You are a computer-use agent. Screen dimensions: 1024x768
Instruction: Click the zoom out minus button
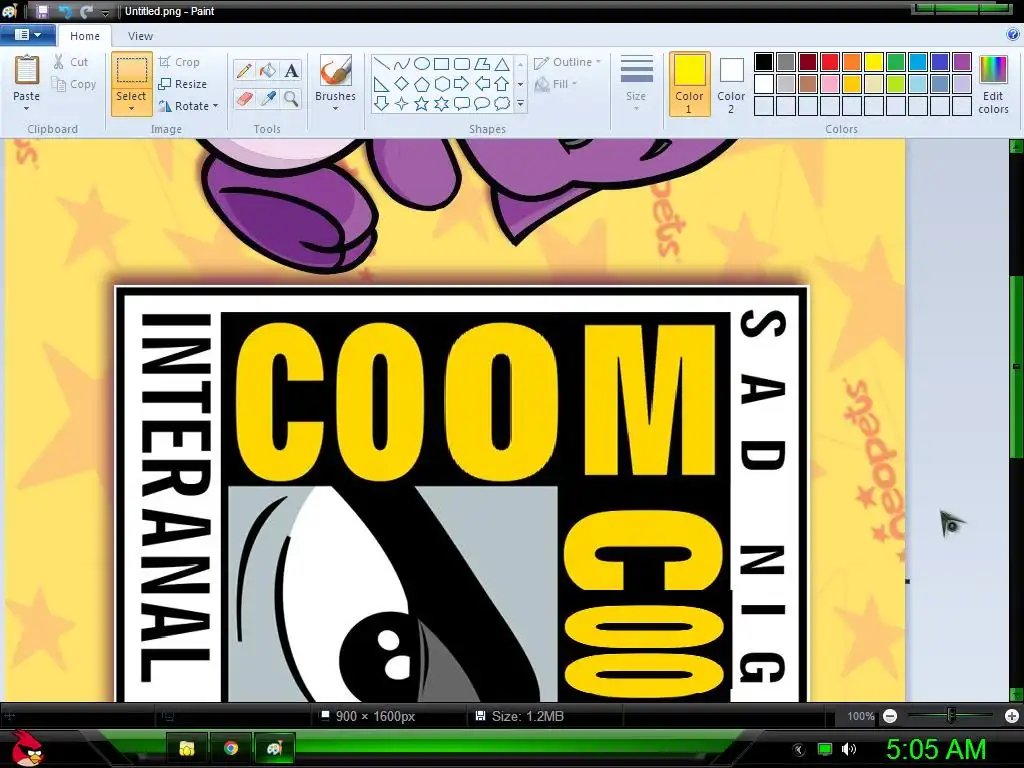point(889,716)
